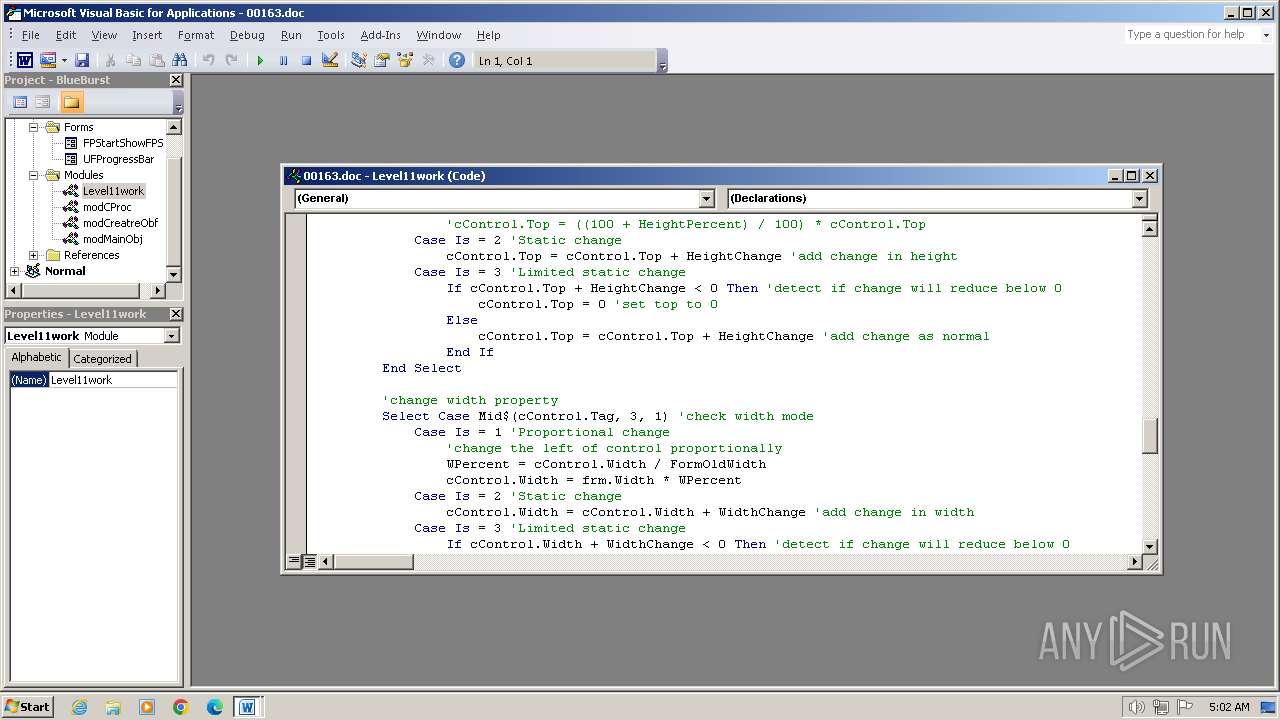The image size is (1280, 720).
Task: Switch to the Alphabetic tab
Action: (x=37, y=358)
